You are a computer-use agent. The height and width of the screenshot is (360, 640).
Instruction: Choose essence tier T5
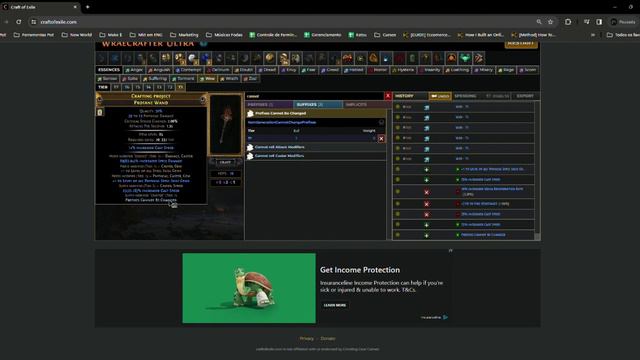(x=138, y=87)
